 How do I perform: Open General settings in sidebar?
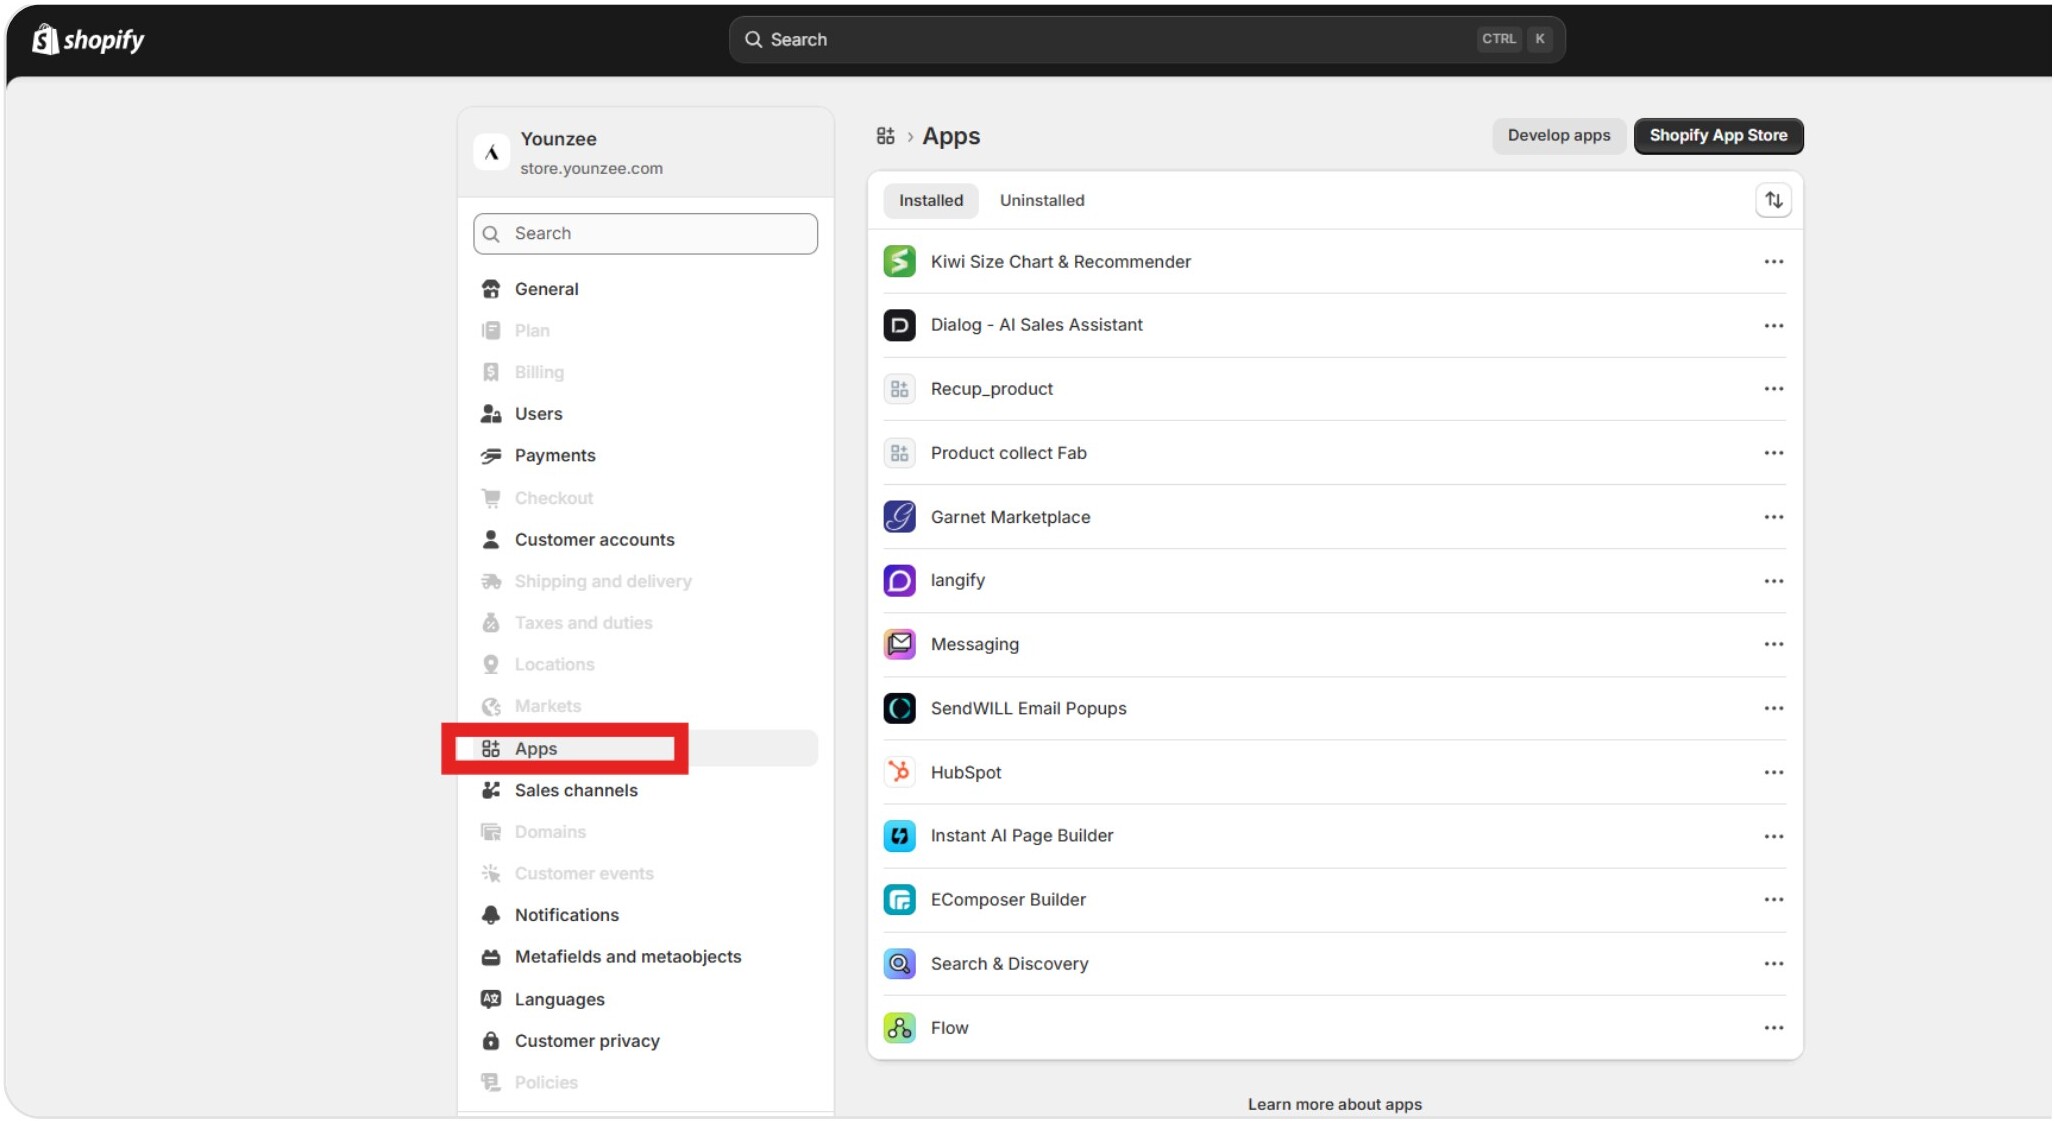point(645,289)
